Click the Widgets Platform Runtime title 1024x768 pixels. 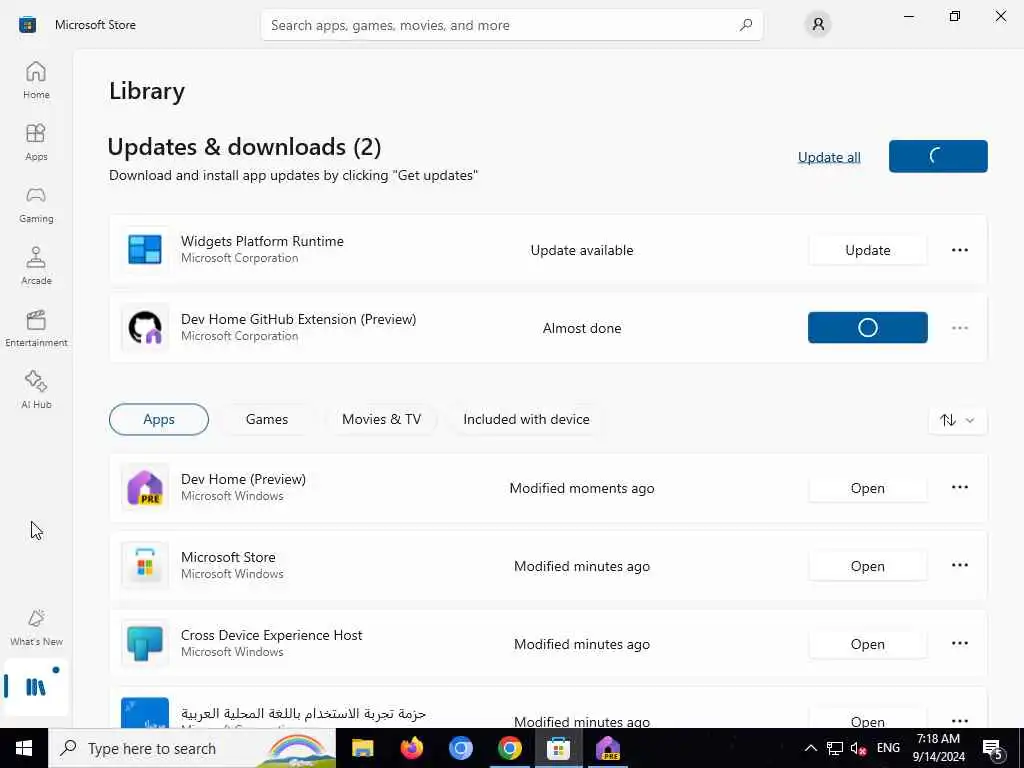pos(262,241)
